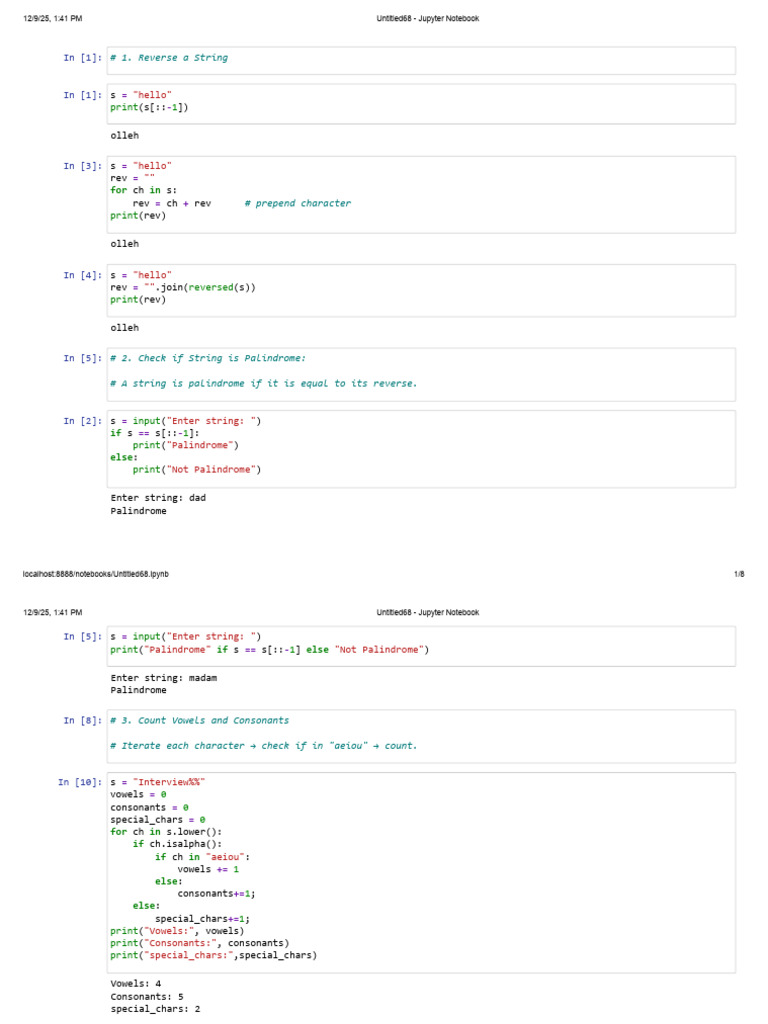Viewport: 768px width, 1024px height.
Task: Click the 'In [4]:' cell prompt
Action: coord(82,275)
